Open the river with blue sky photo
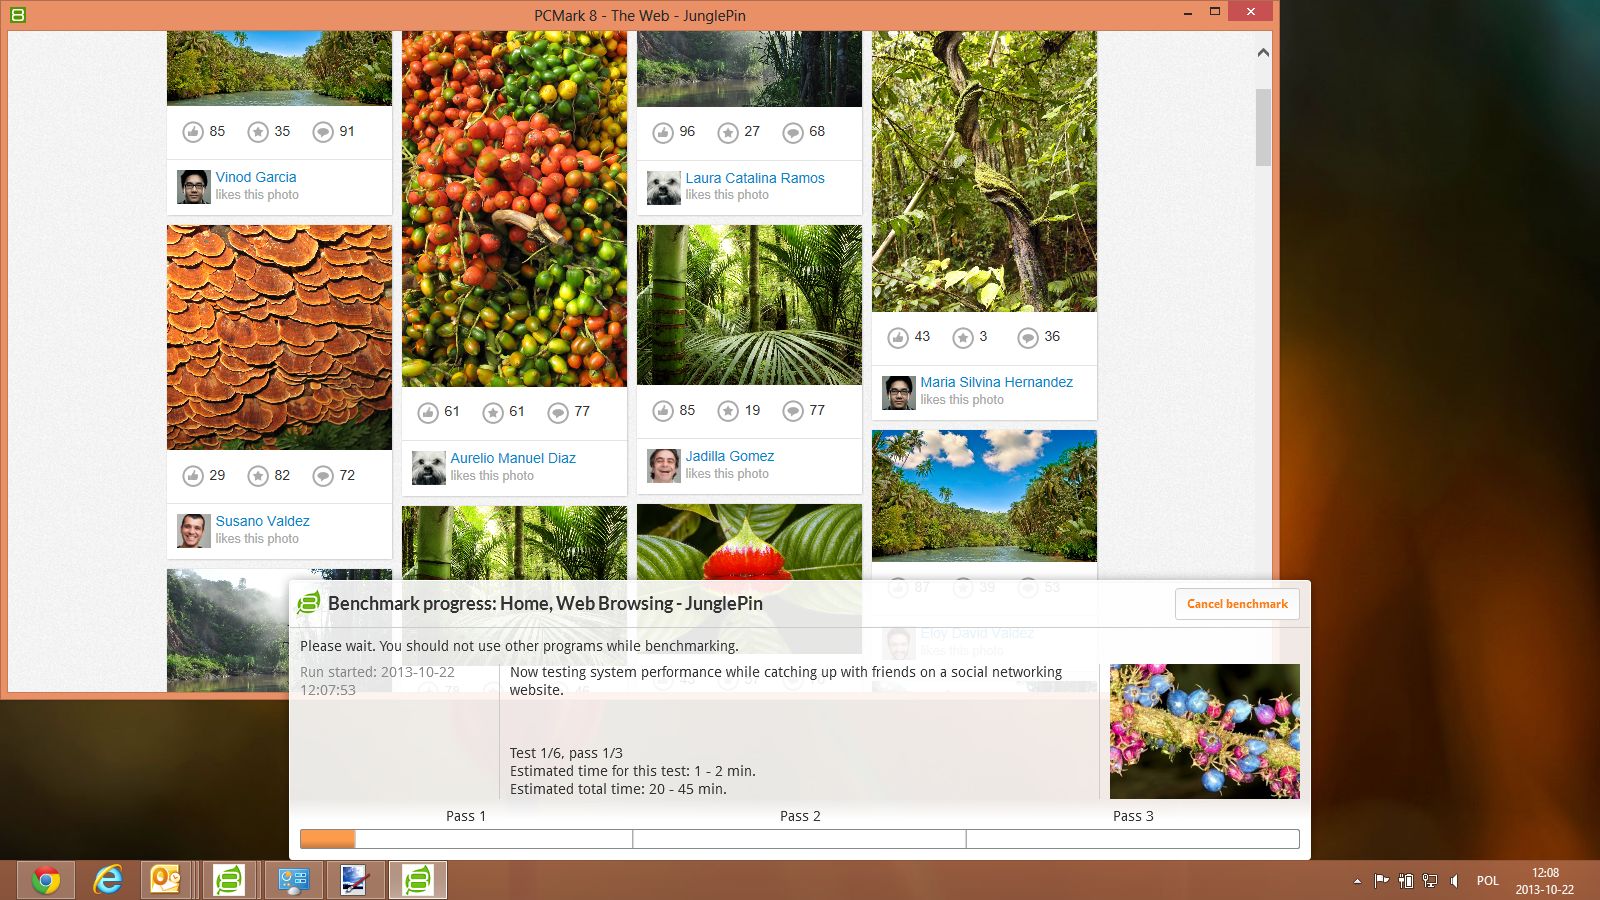The width and height of the screenshot is (1600, 900). (x=984, y=496)
